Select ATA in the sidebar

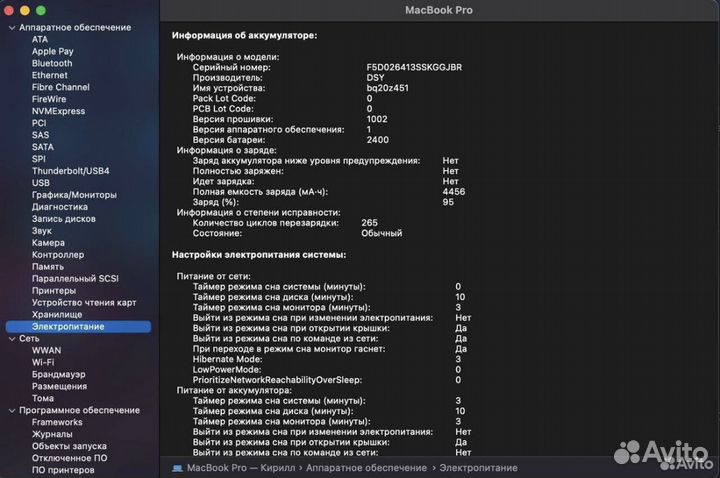pyautogui.click(x=40, y=39)
